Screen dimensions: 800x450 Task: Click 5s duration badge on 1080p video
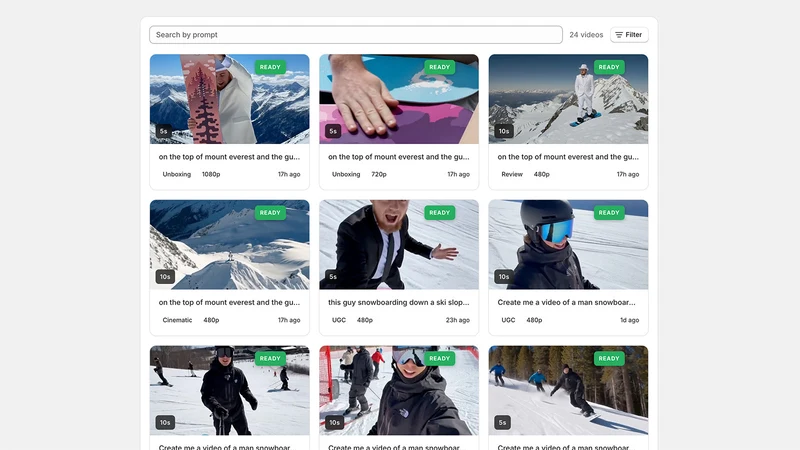(163, 131)
